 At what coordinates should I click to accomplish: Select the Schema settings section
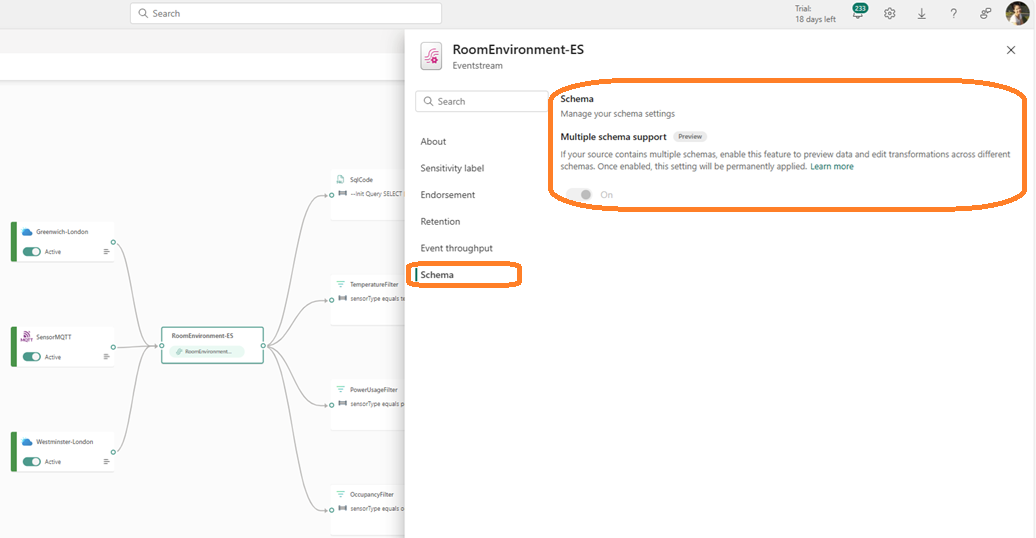point(437,274)
